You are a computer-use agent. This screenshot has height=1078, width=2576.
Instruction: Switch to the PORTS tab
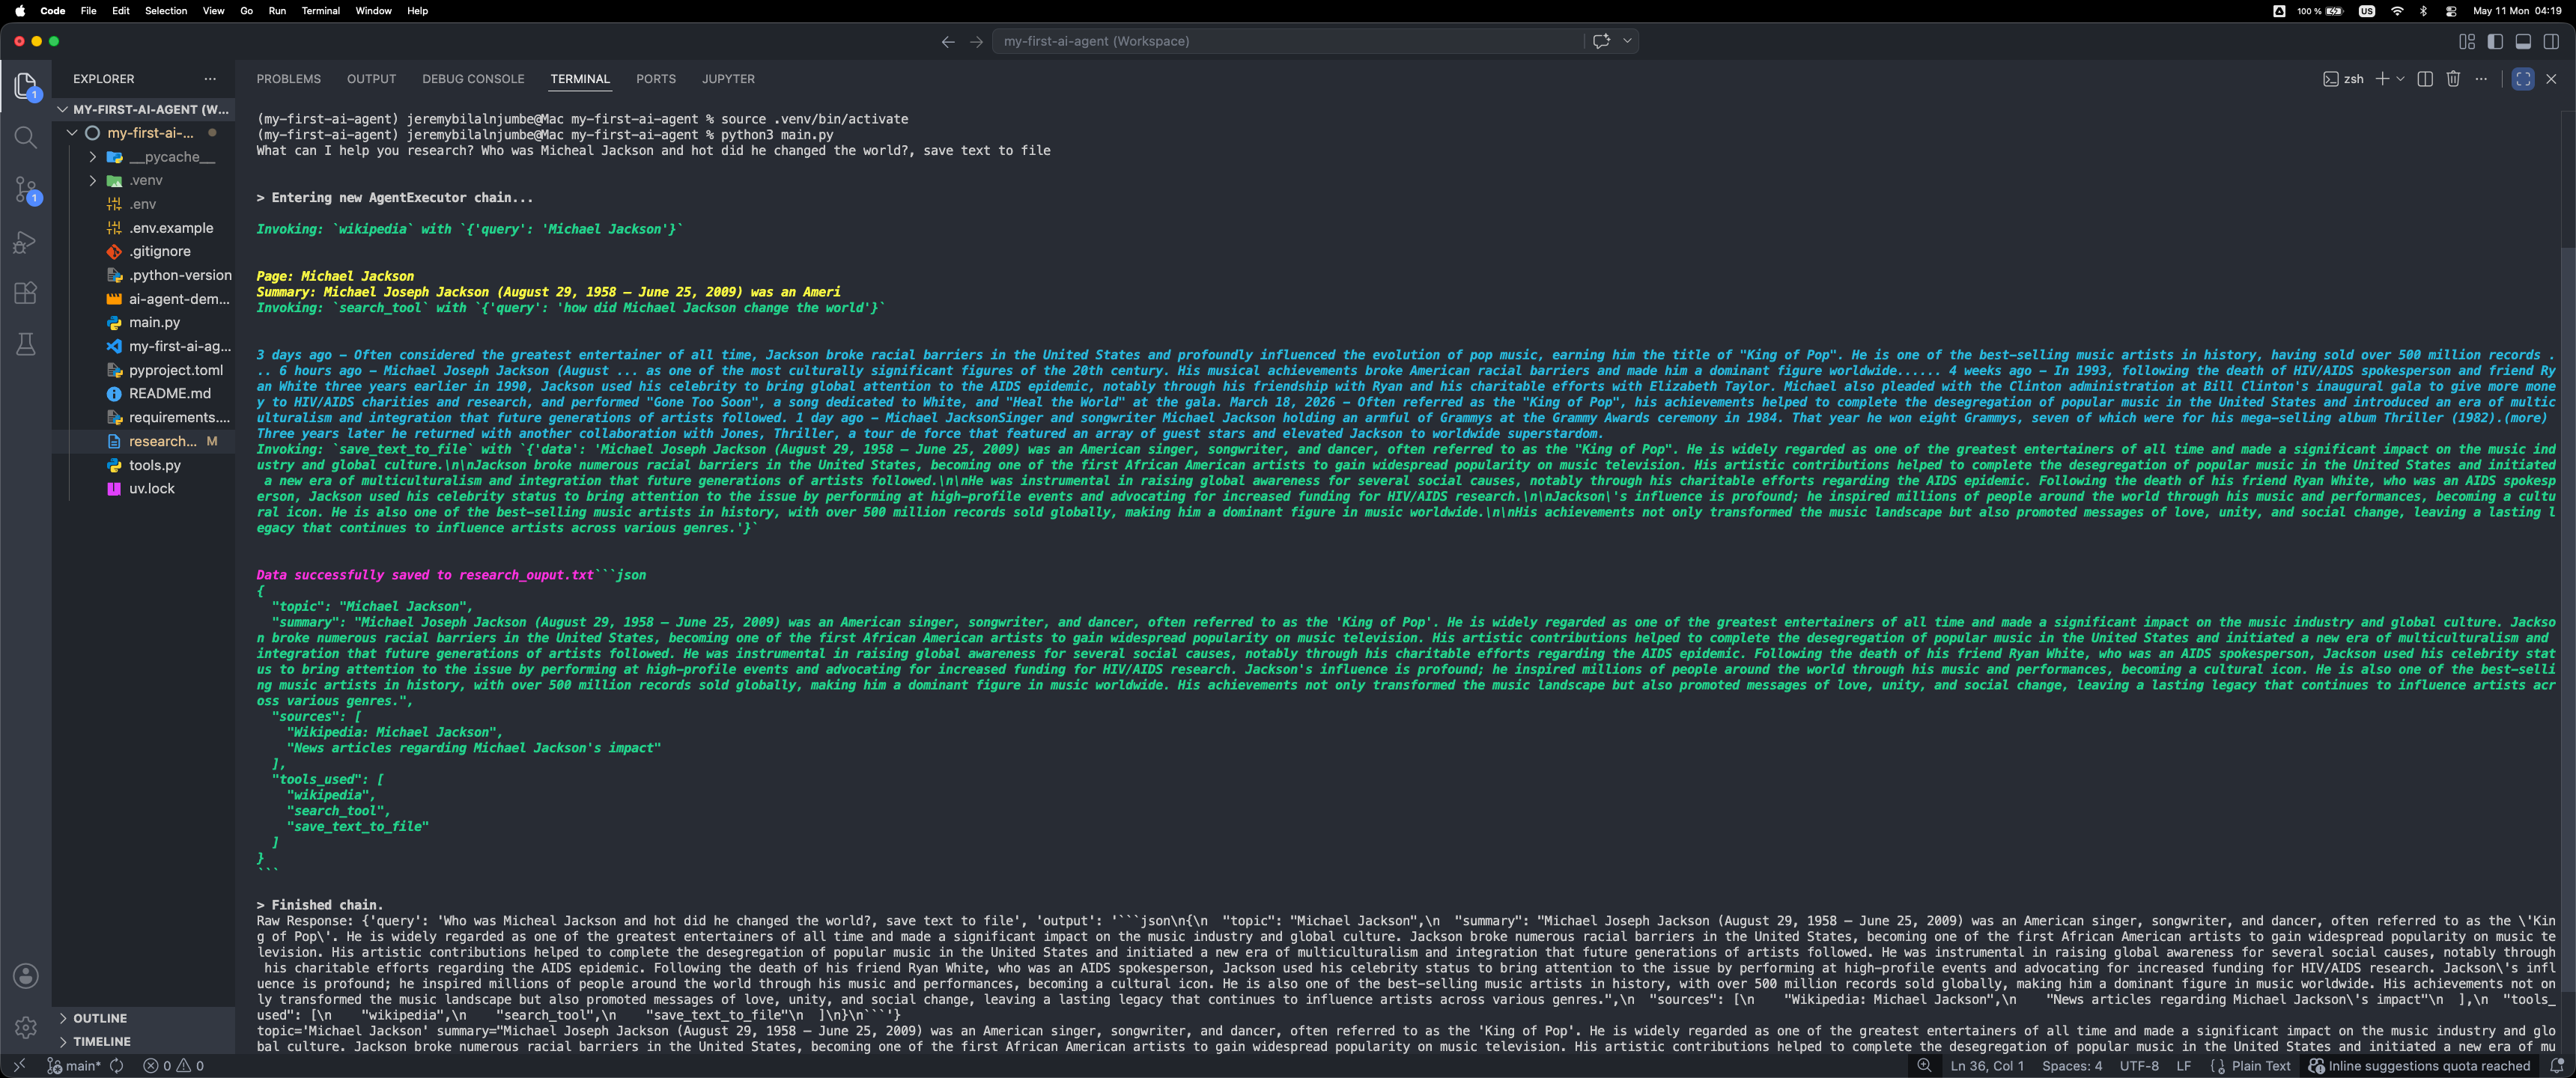(656, 79)
